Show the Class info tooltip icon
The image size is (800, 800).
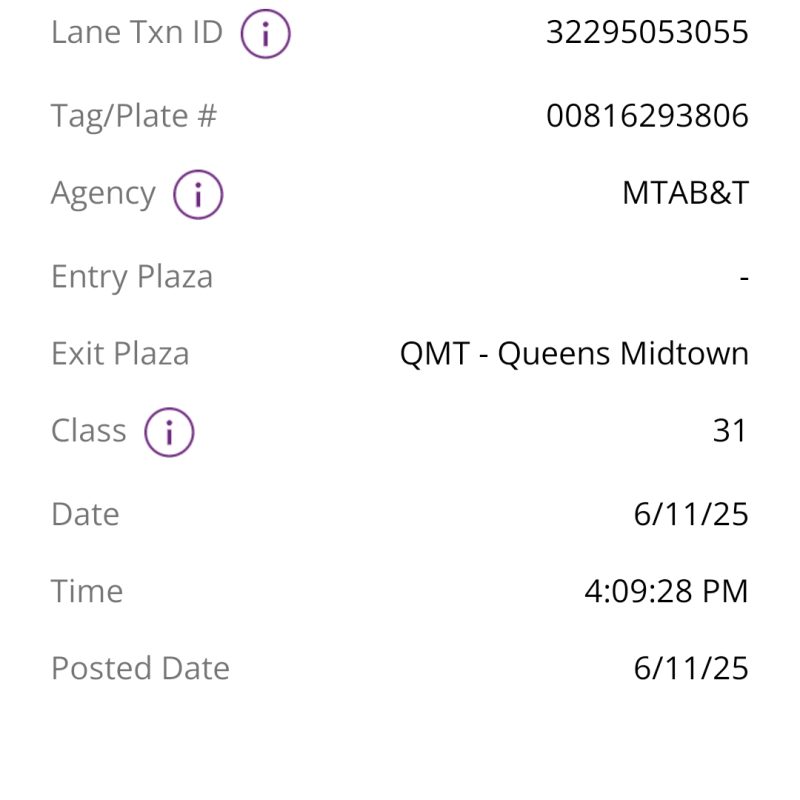pyautogui.click(x=169, y=432)
